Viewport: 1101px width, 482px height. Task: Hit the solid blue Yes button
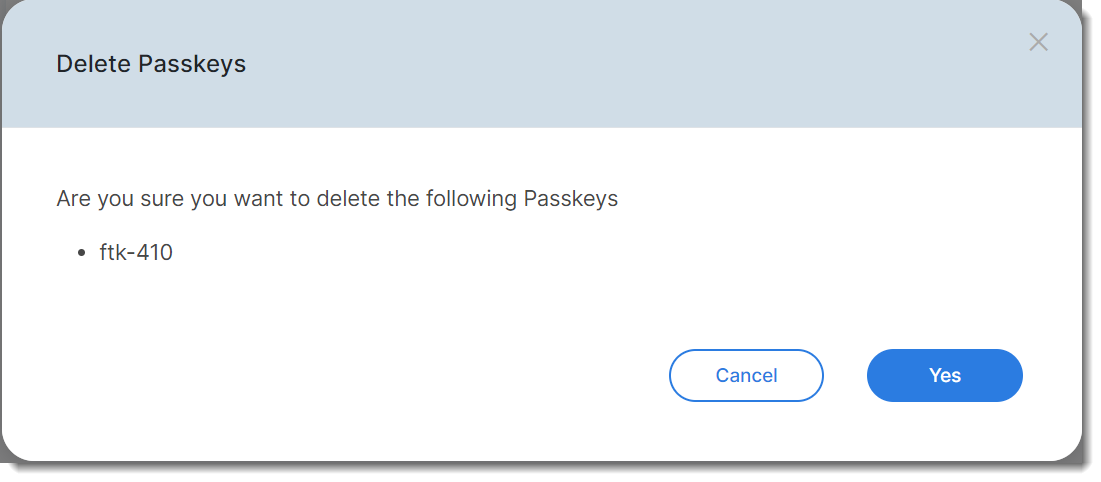[944, 375]
